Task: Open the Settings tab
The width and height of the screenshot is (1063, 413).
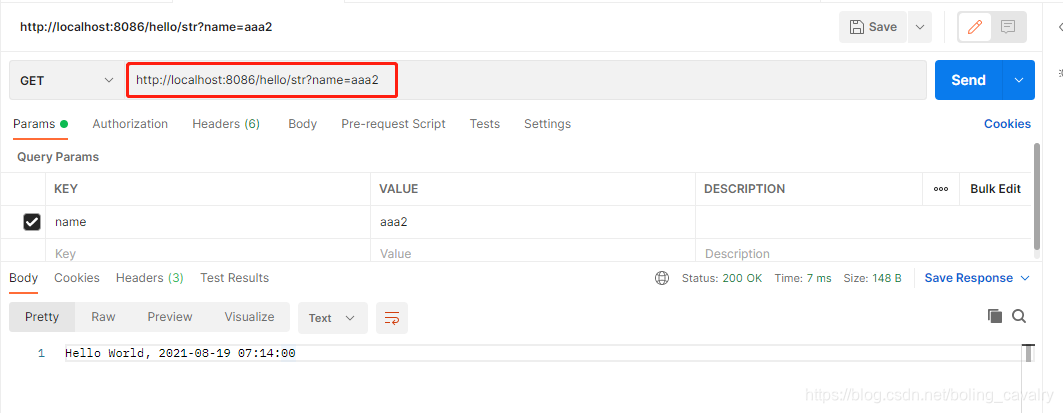Action: (547, 123)
